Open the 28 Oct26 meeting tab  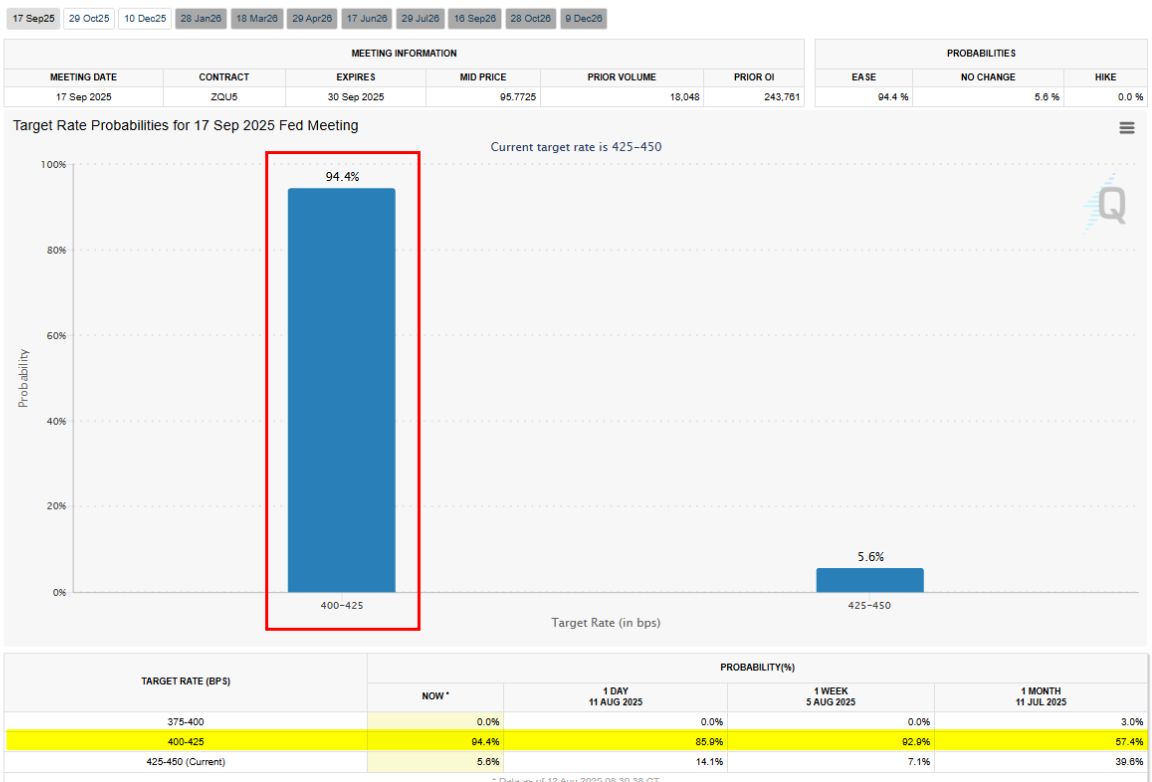530,19
